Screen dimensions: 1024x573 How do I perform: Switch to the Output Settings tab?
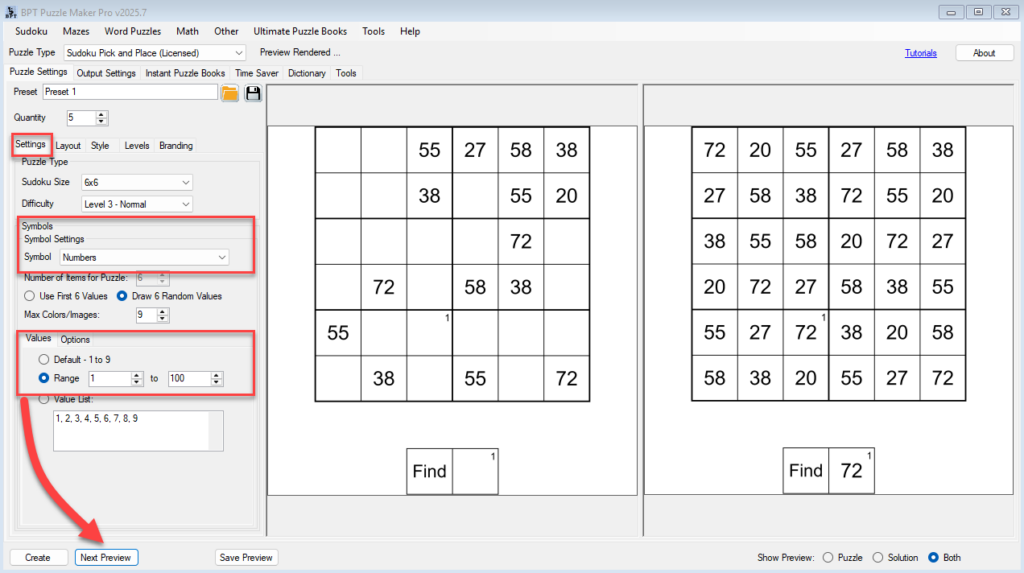106,73
